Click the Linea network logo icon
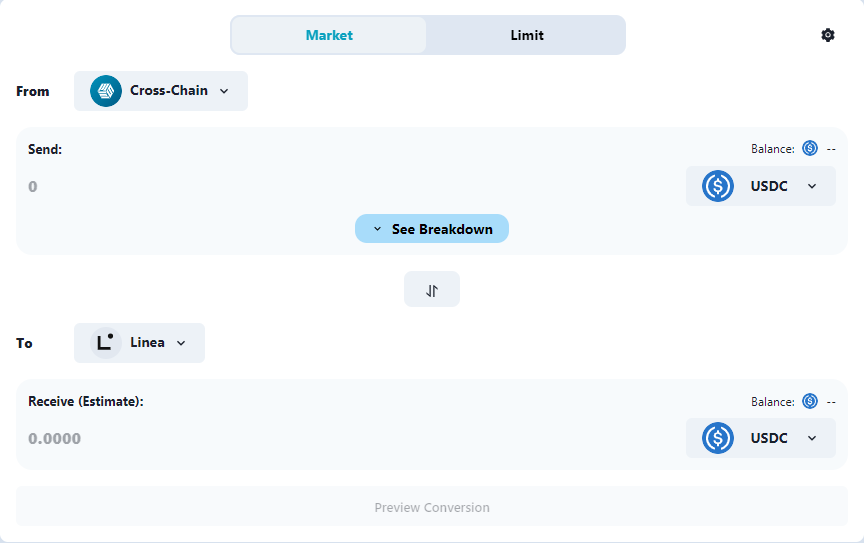The height and width of the screenshot is (543, 864). [x=106, y=343]
